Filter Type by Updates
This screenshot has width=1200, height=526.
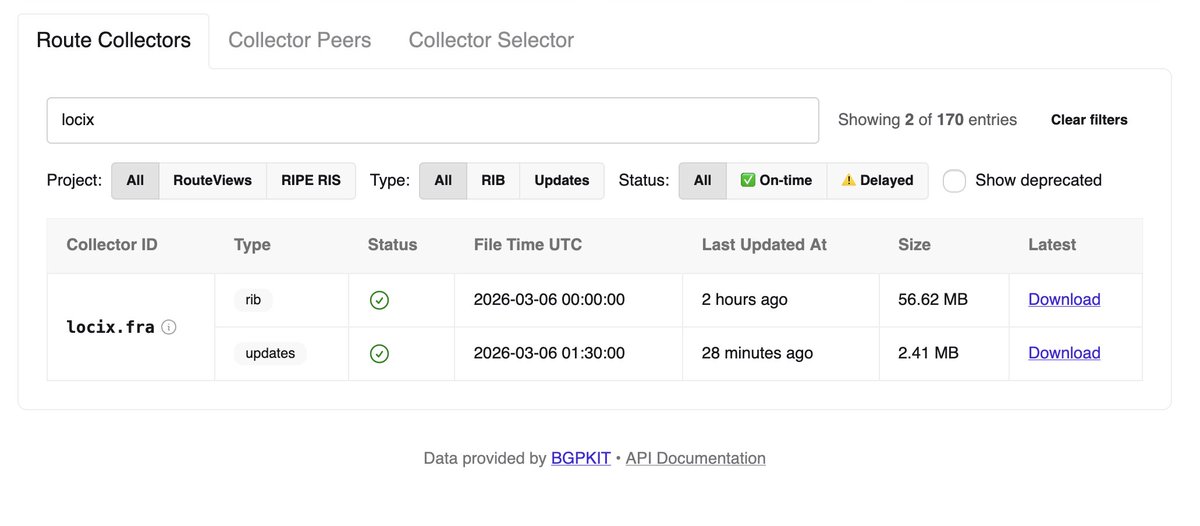click(562, 181)
